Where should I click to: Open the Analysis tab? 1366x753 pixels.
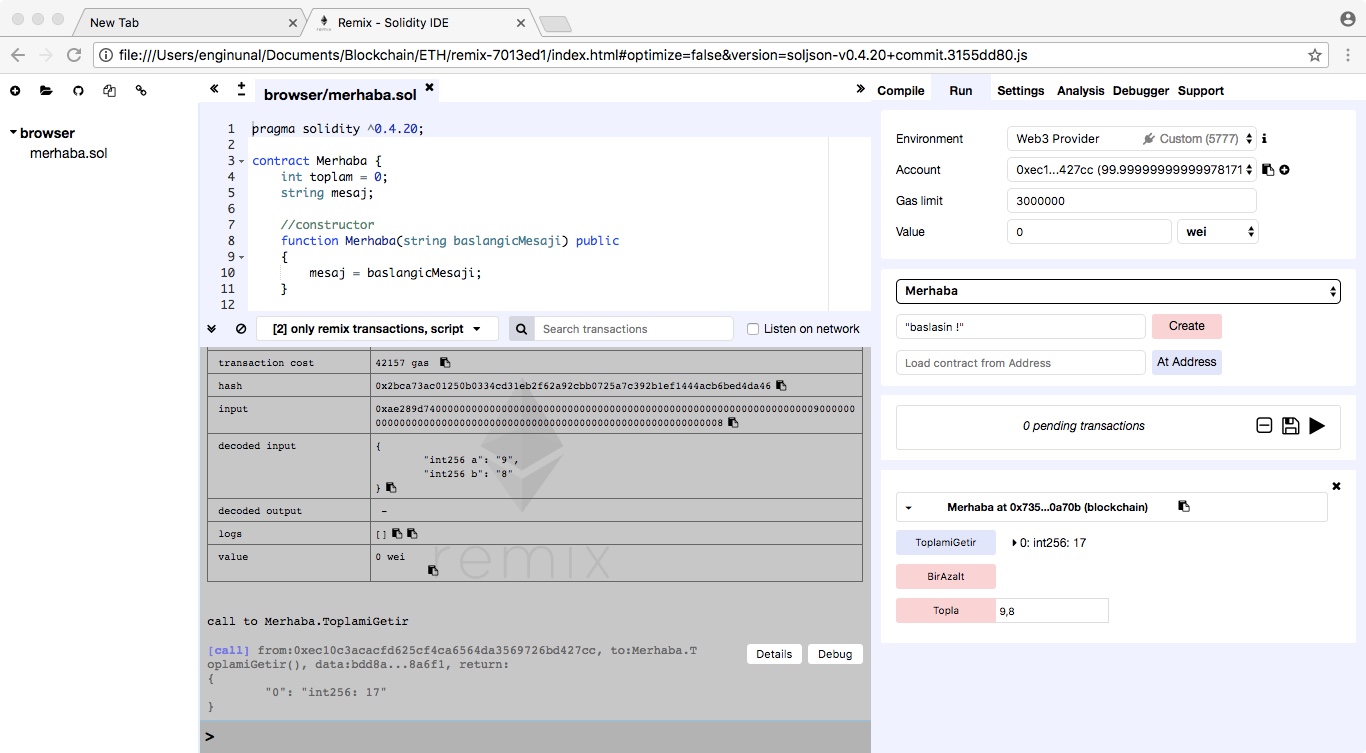[x=1081, y=91]
